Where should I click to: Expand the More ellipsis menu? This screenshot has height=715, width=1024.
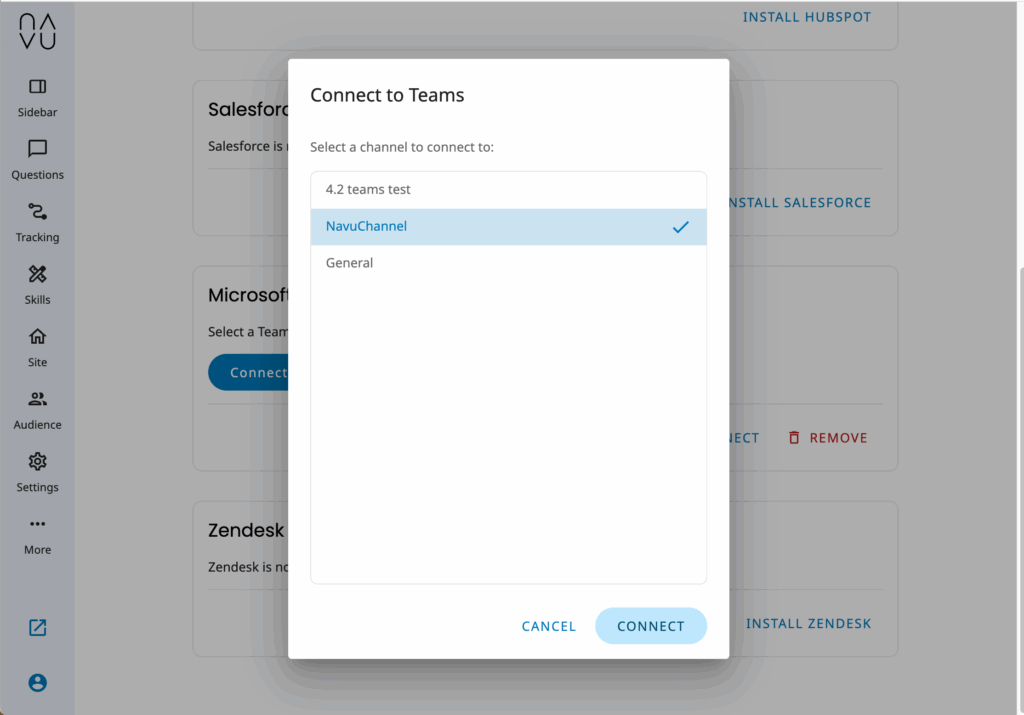(x=38, y=524)
